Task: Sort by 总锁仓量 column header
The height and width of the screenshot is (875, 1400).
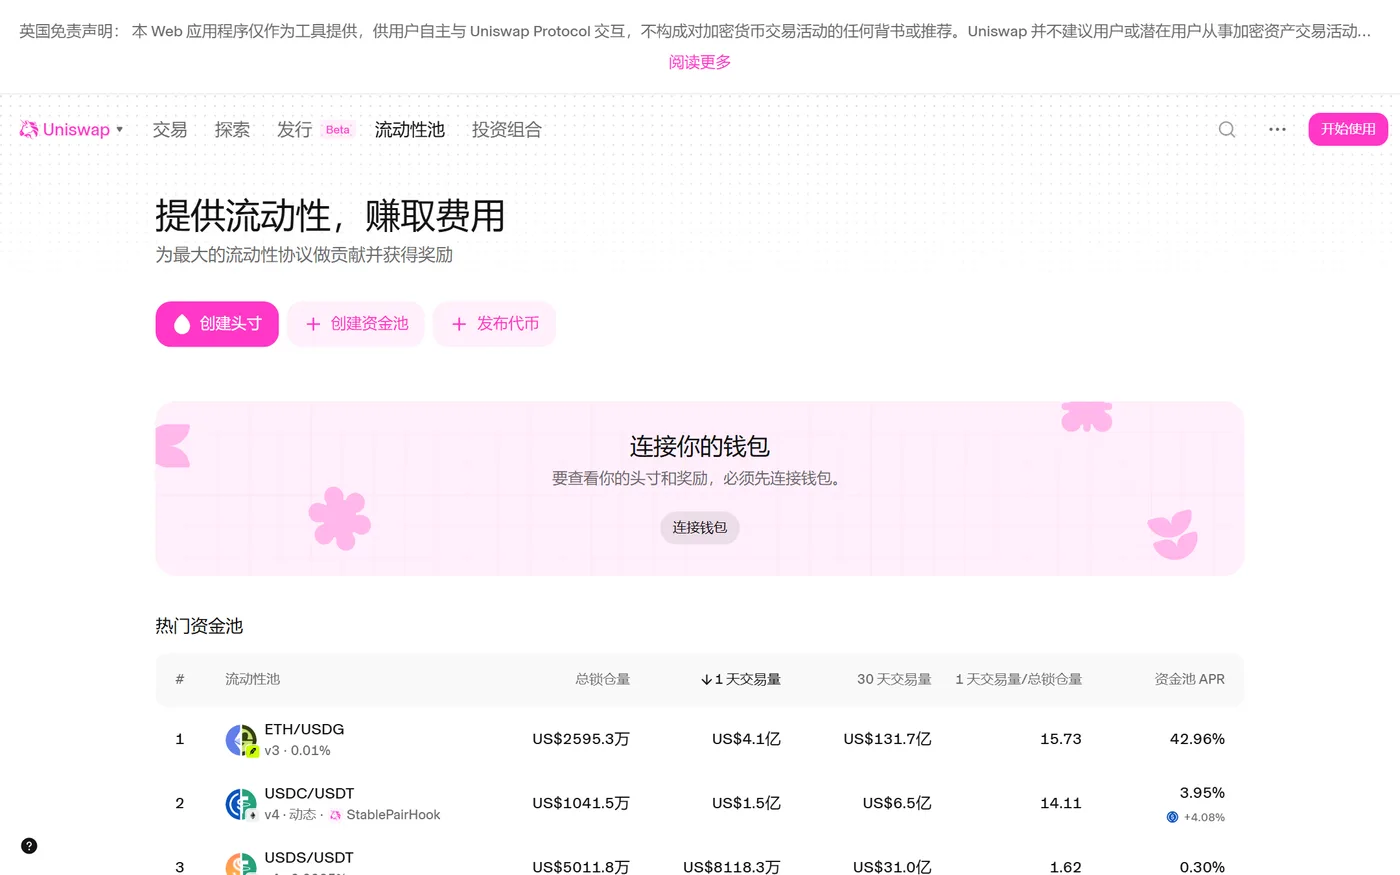Action: 603,679
